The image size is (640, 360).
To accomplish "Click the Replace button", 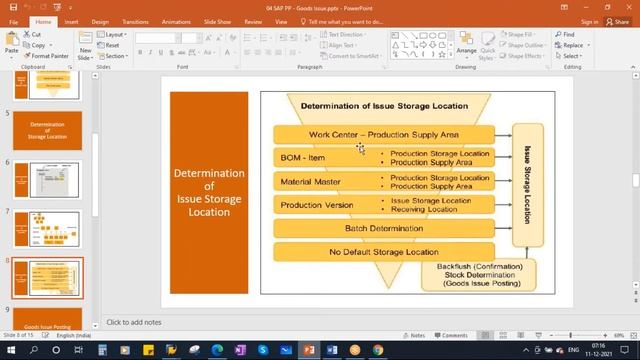I will (569, 45).
